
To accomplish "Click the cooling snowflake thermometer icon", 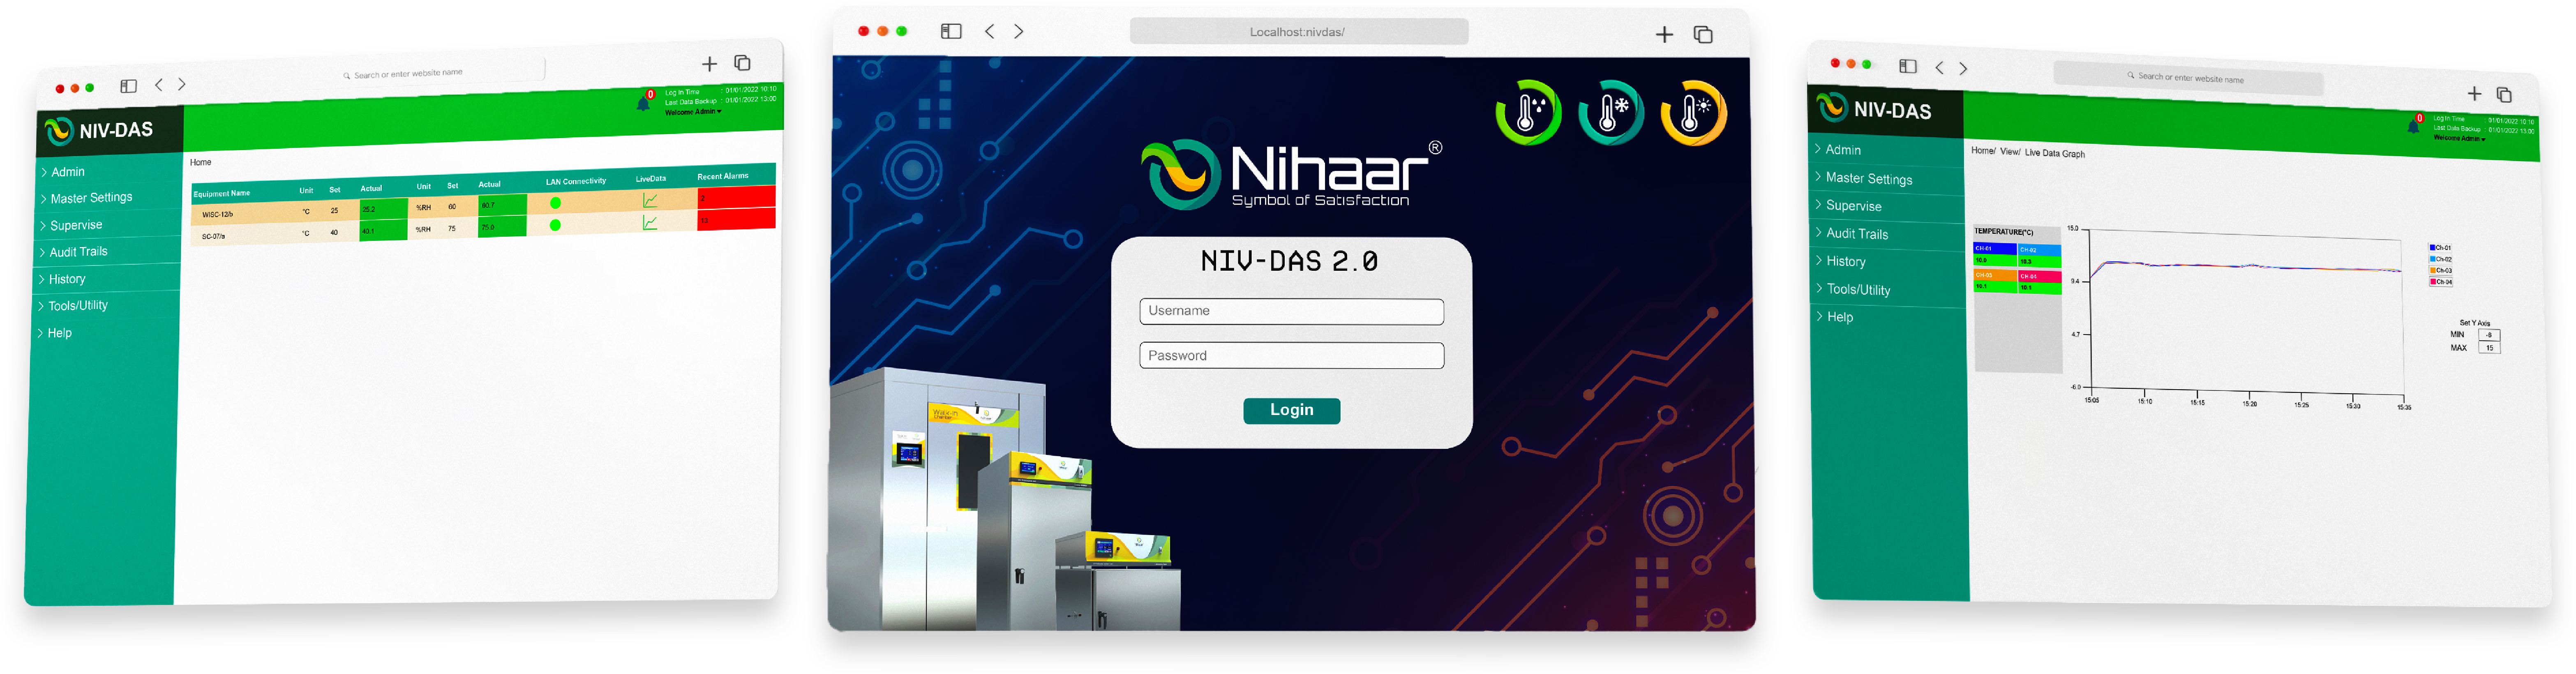I will tap(1610, 112).
